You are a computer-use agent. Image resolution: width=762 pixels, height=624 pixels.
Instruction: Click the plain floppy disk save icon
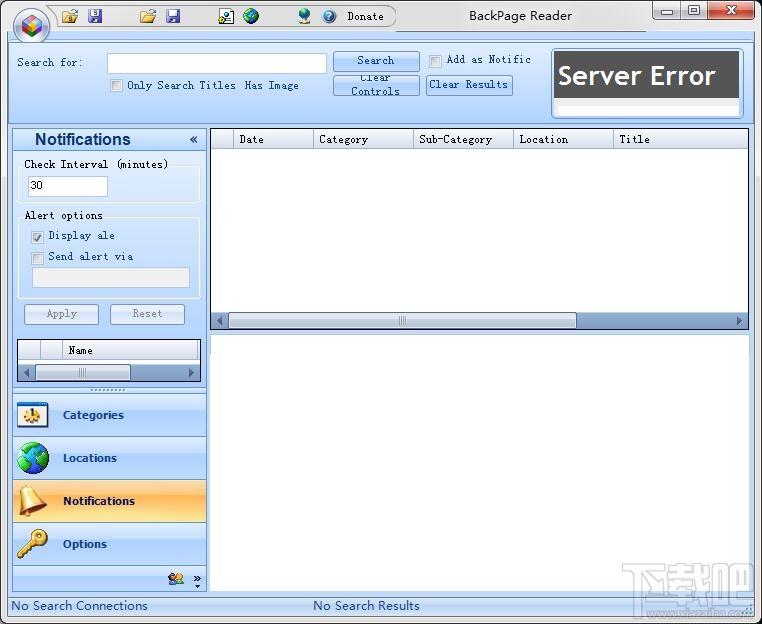pyautogui.click(x=173, y=16)
